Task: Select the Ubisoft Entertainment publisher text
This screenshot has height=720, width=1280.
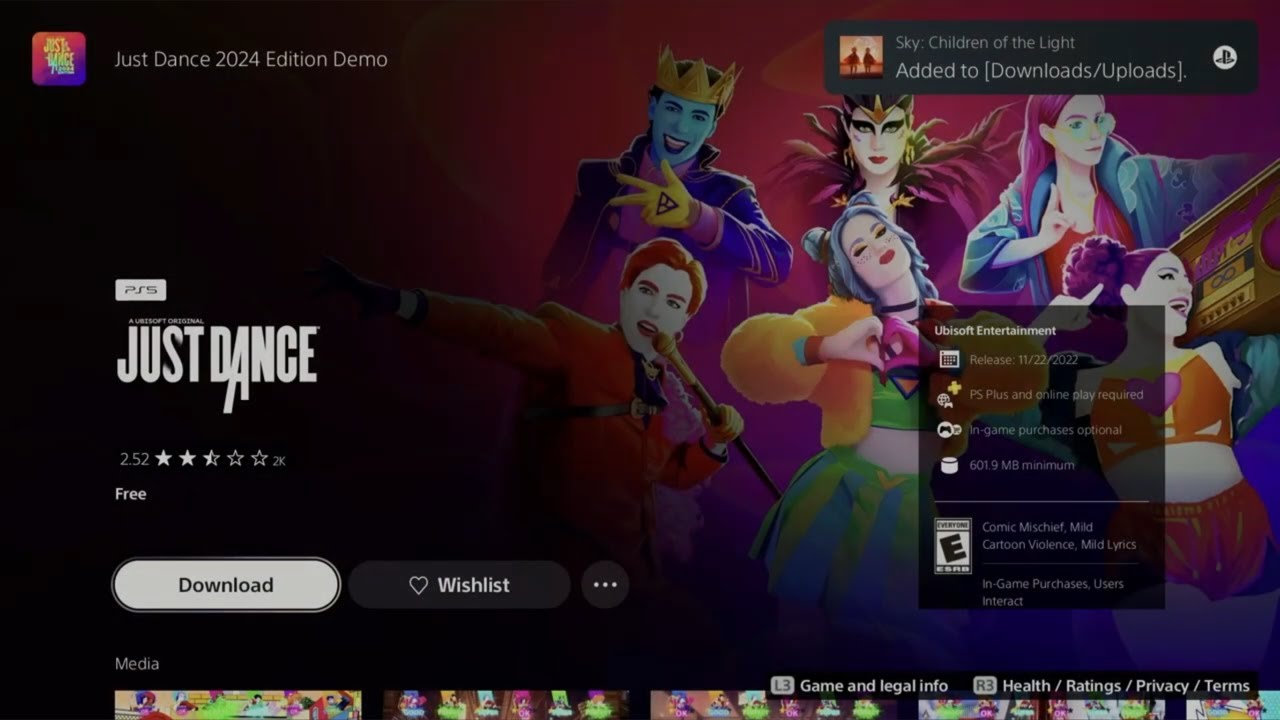Action: click(995, 331)
